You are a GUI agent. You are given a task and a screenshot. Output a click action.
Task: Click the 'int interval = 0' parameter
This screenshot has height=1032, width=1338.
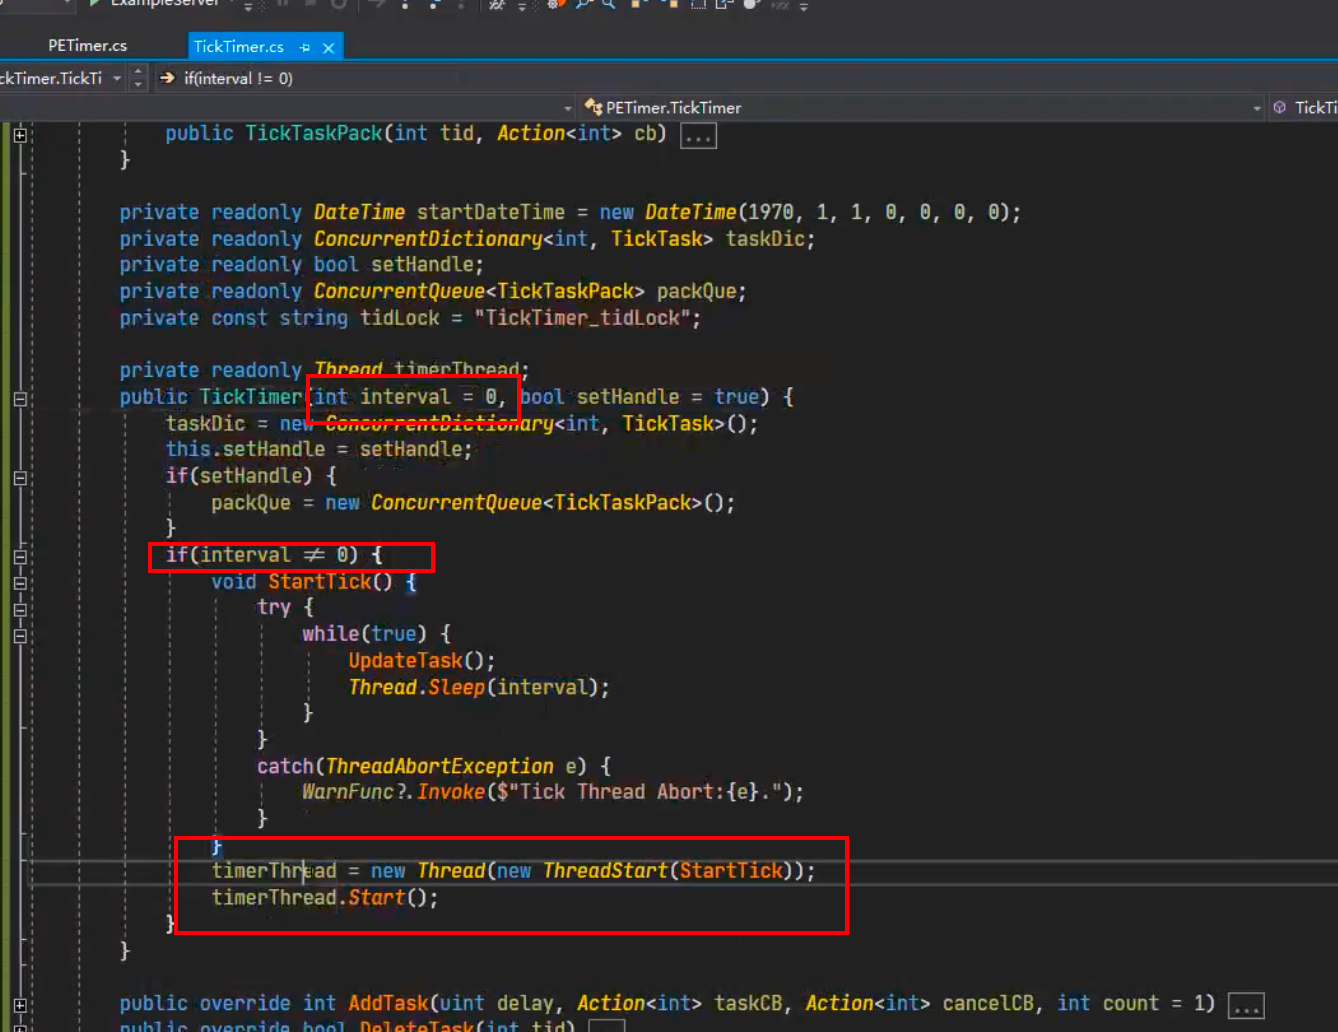point(405,397)
